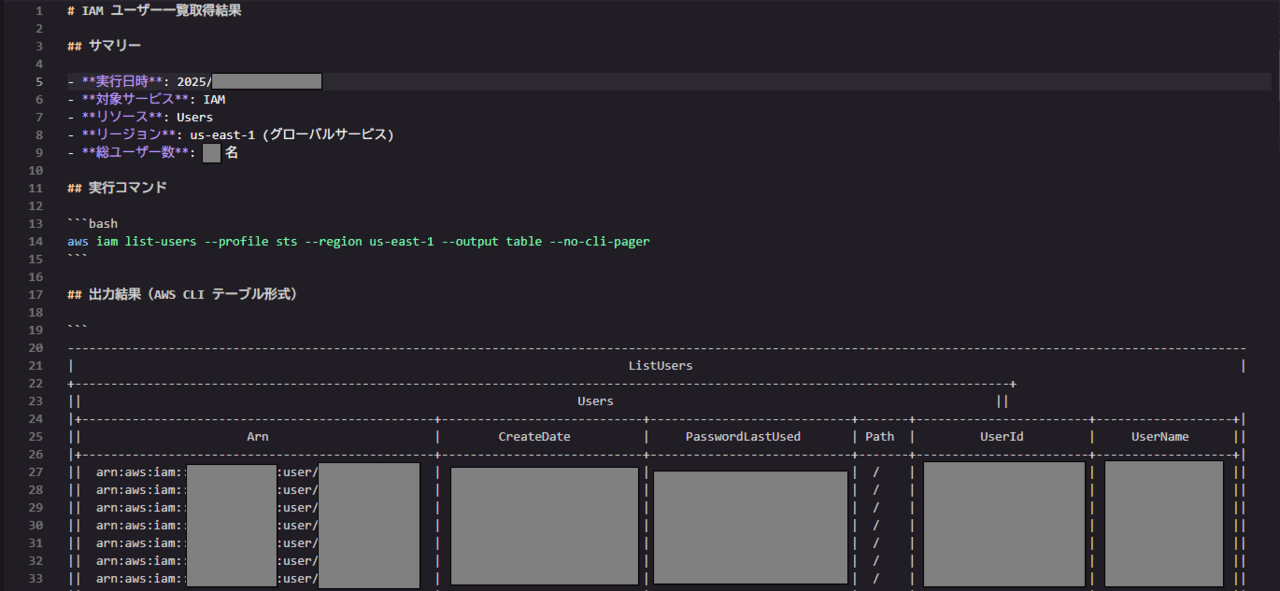Viewport: 1280px width, 591px height.
Task: Click the "## サマリー" heading
Action: [x=104, y=46]
